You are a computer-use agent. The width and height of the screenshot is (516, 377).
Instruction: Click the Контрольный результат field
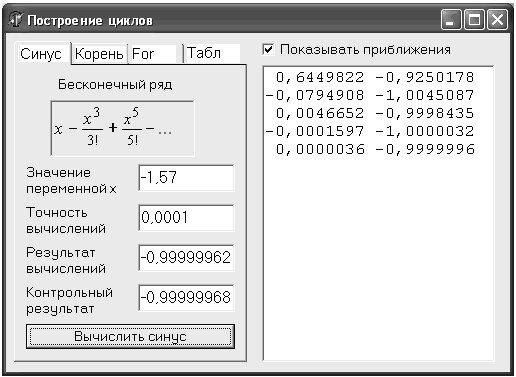click(186, 298)
